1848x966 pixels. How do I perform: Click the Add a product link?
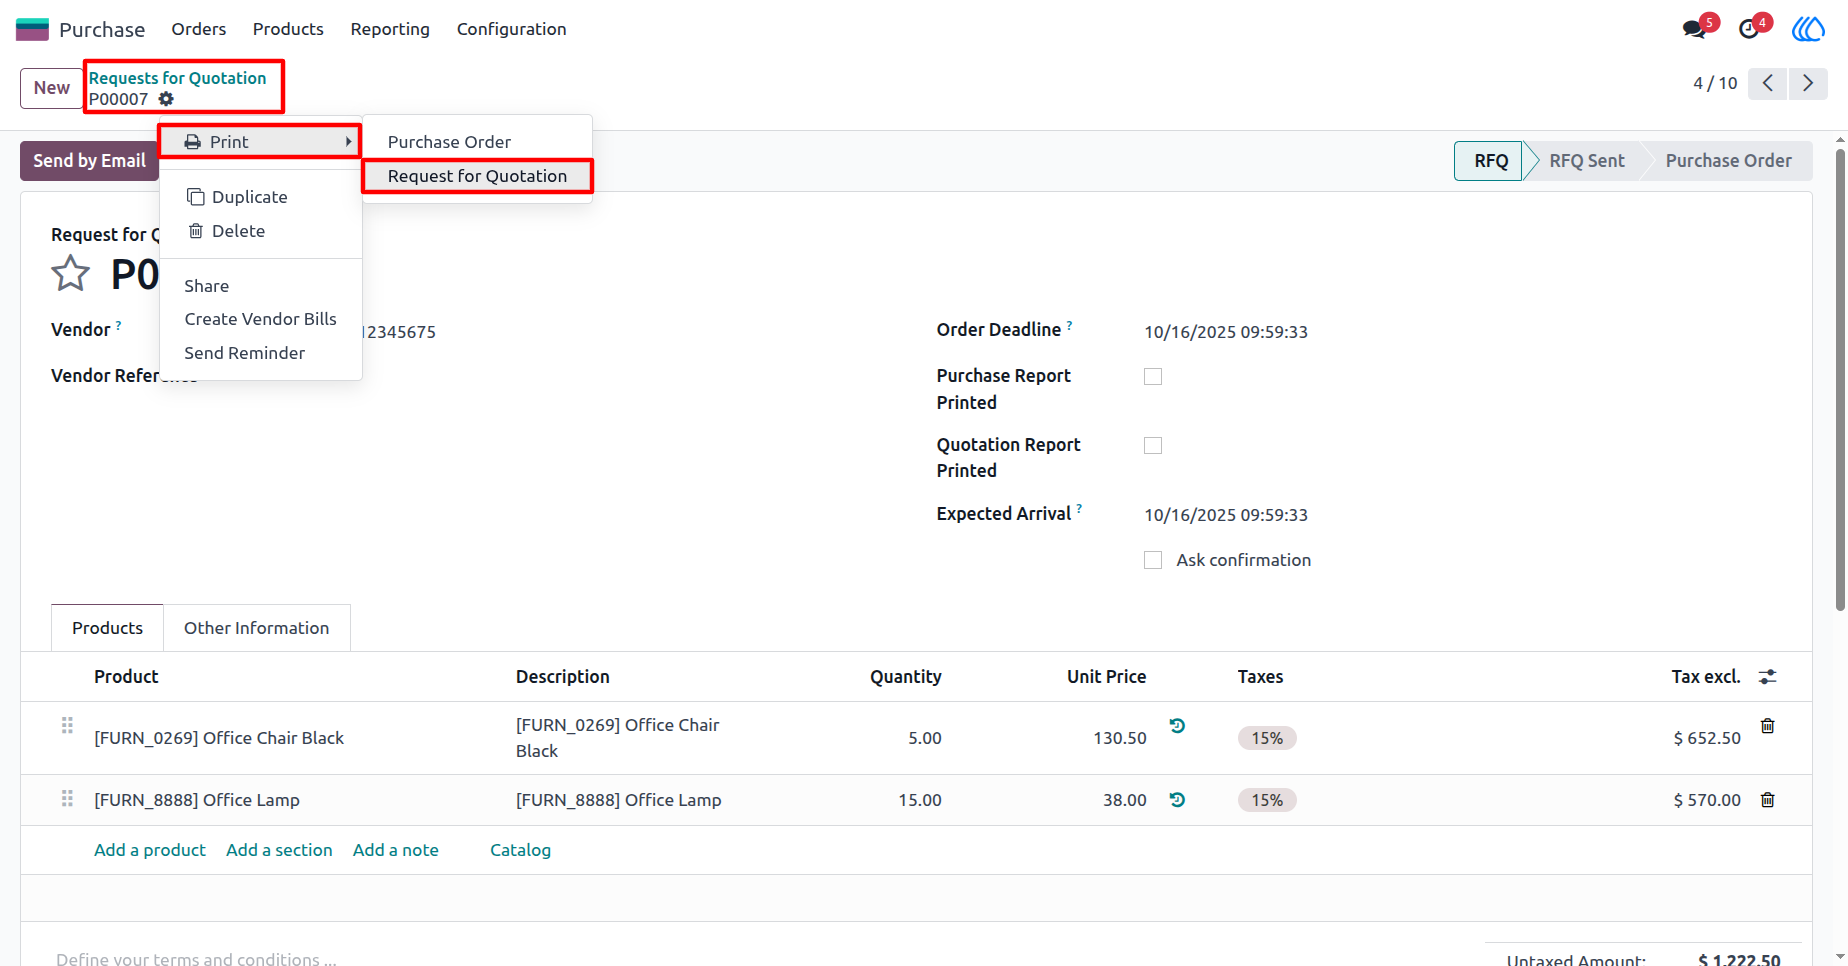150,850
